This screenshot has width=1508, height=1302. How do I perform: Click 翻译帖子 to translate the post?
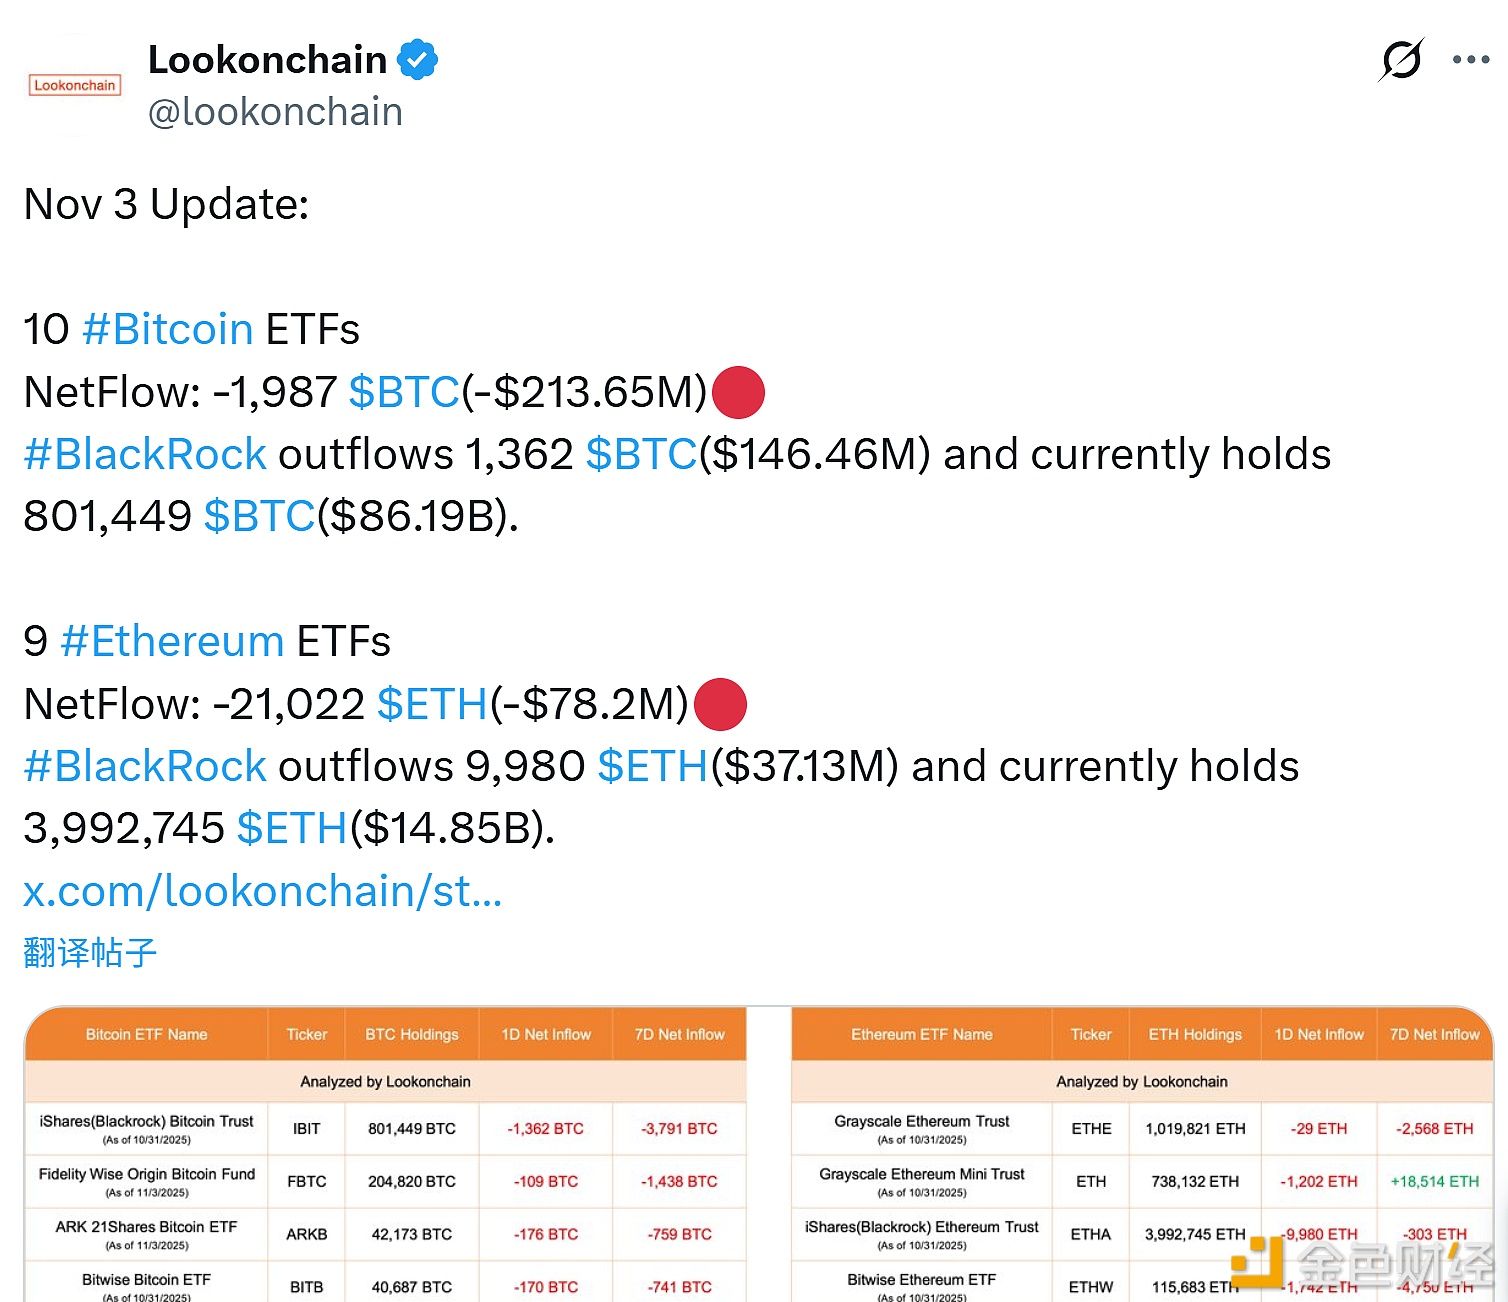coord(89,953)
